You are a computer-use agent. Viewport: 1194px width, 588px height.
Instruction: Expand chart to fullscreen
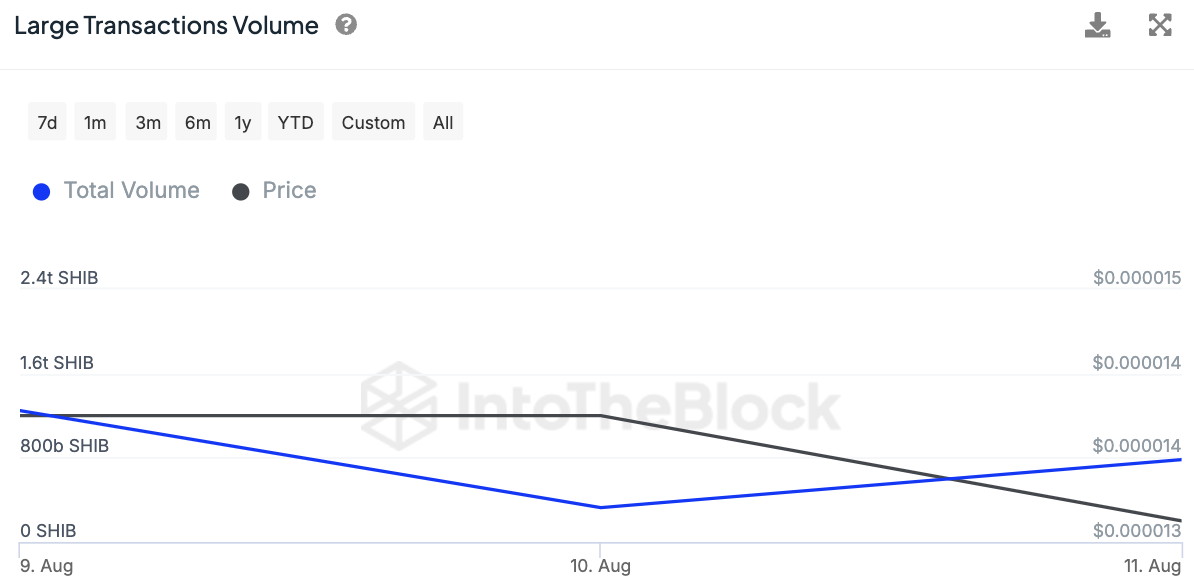(1160, 25)
